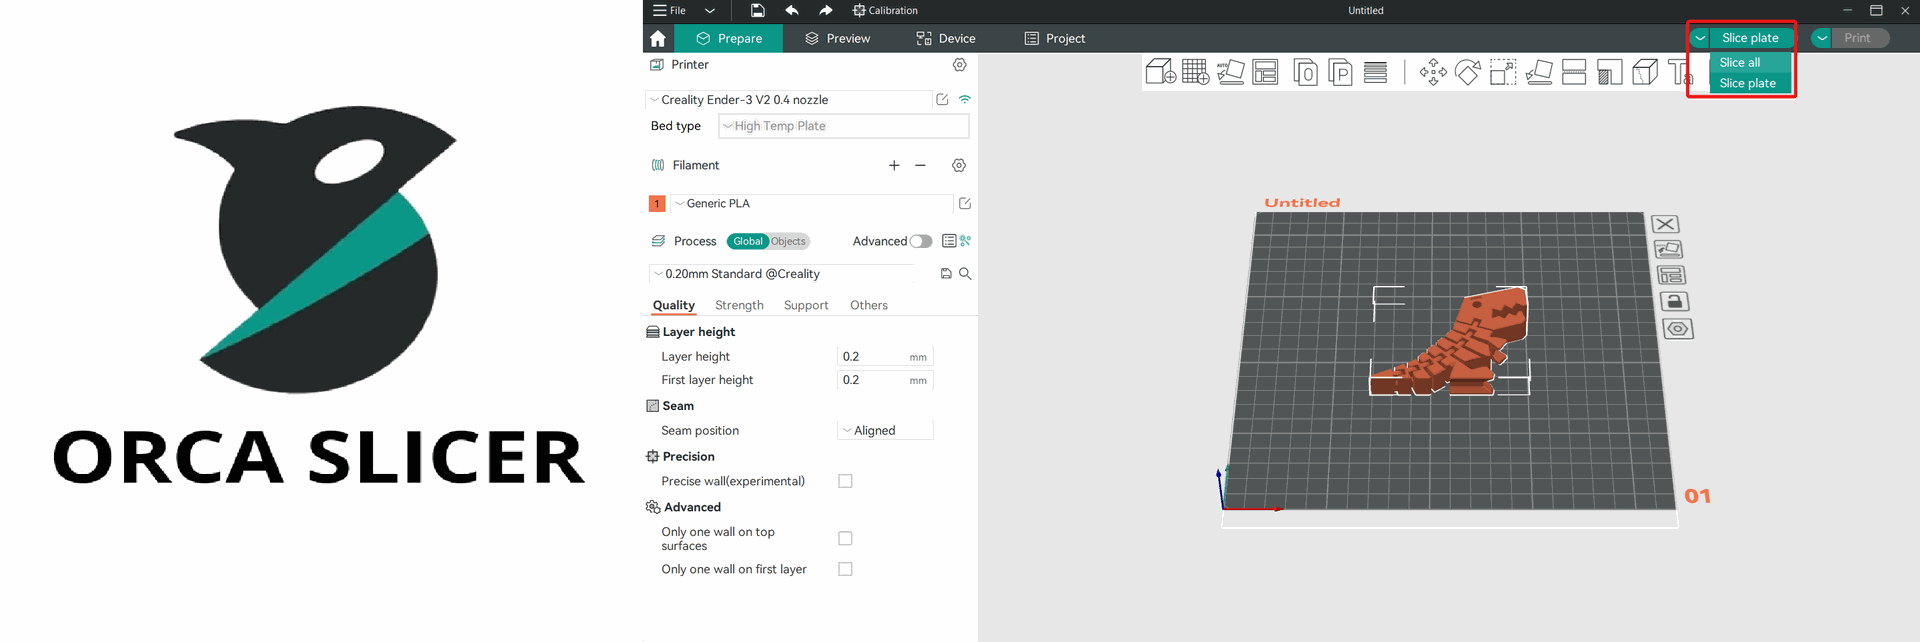The width and height of the screenshot is (1920, 642).
Task: Click the Save project icon in title bar
Action: (x=757, y=10)
